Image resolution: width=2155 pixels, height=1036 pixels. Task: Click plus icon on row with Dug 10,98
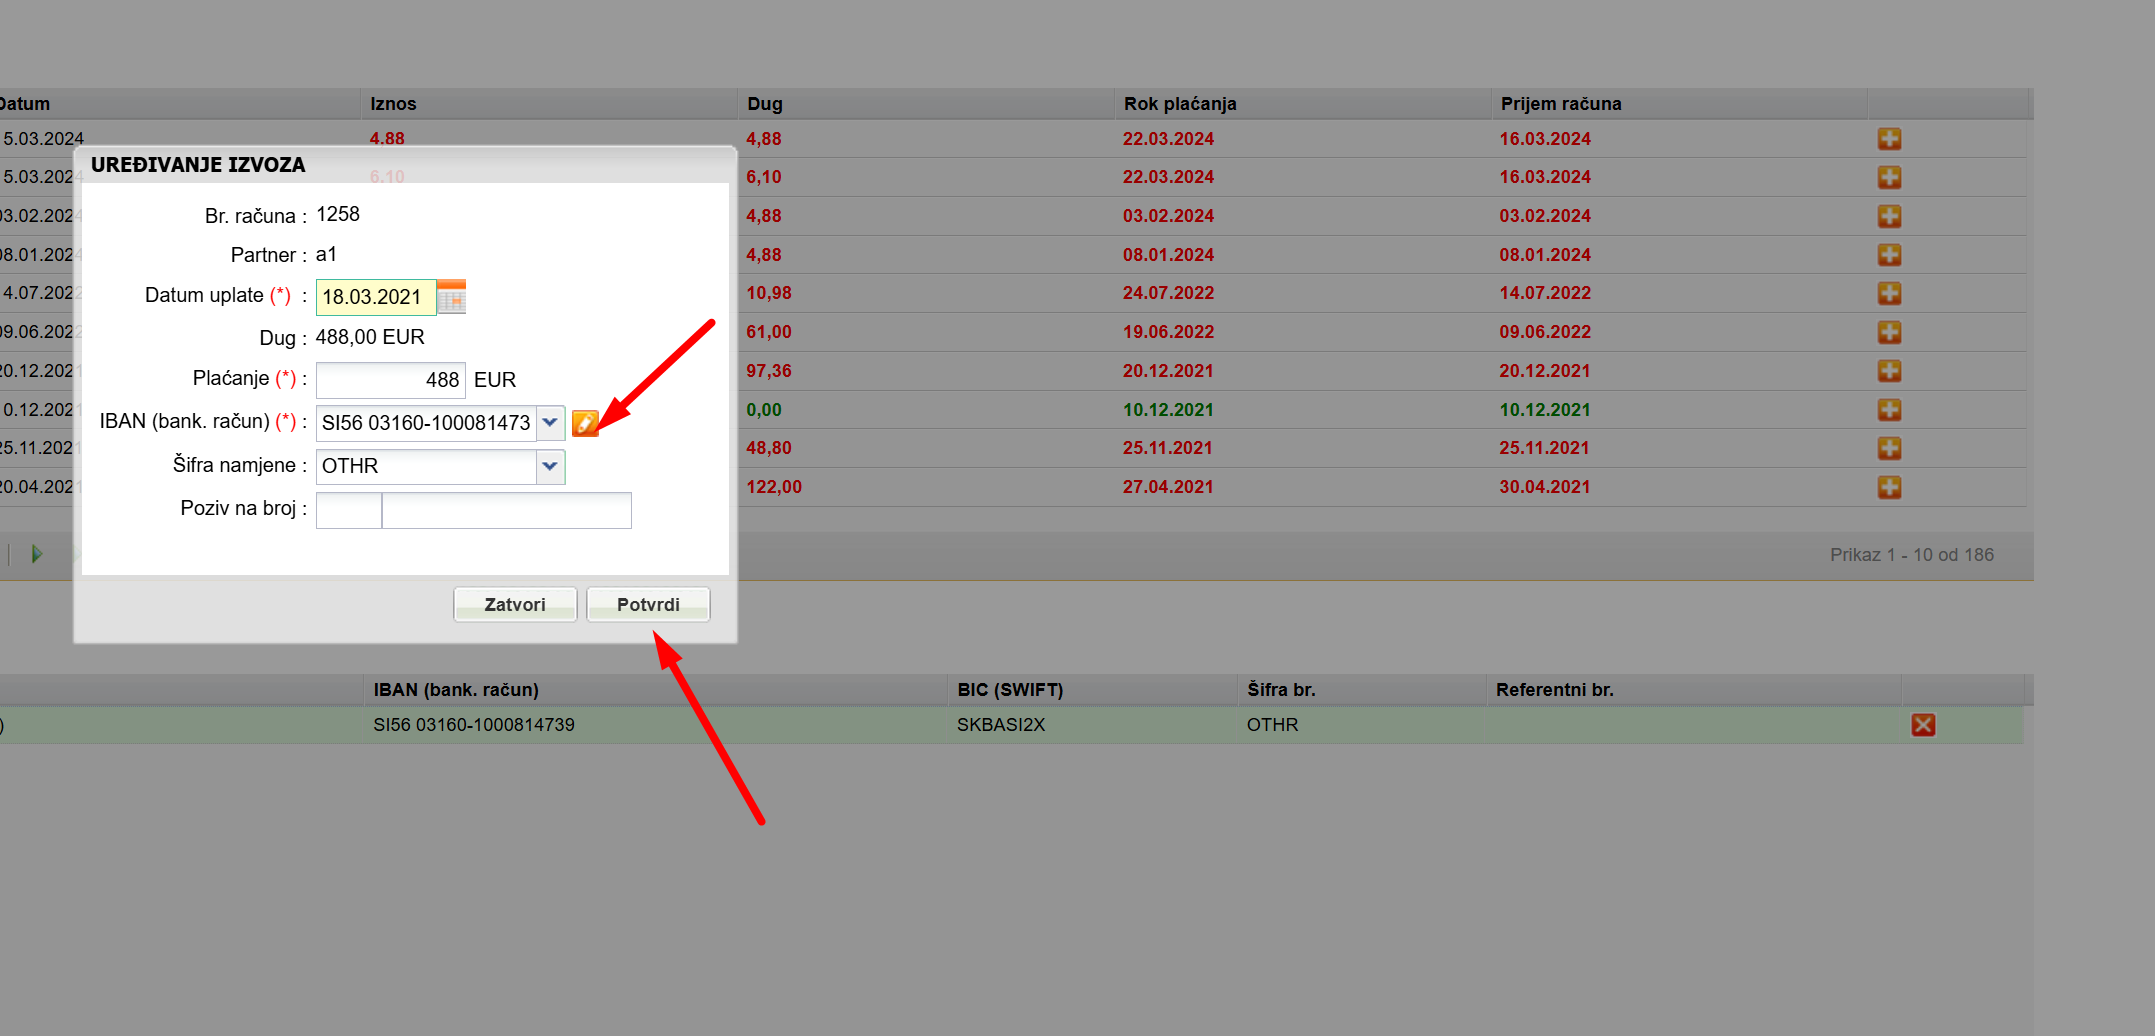1889,293
